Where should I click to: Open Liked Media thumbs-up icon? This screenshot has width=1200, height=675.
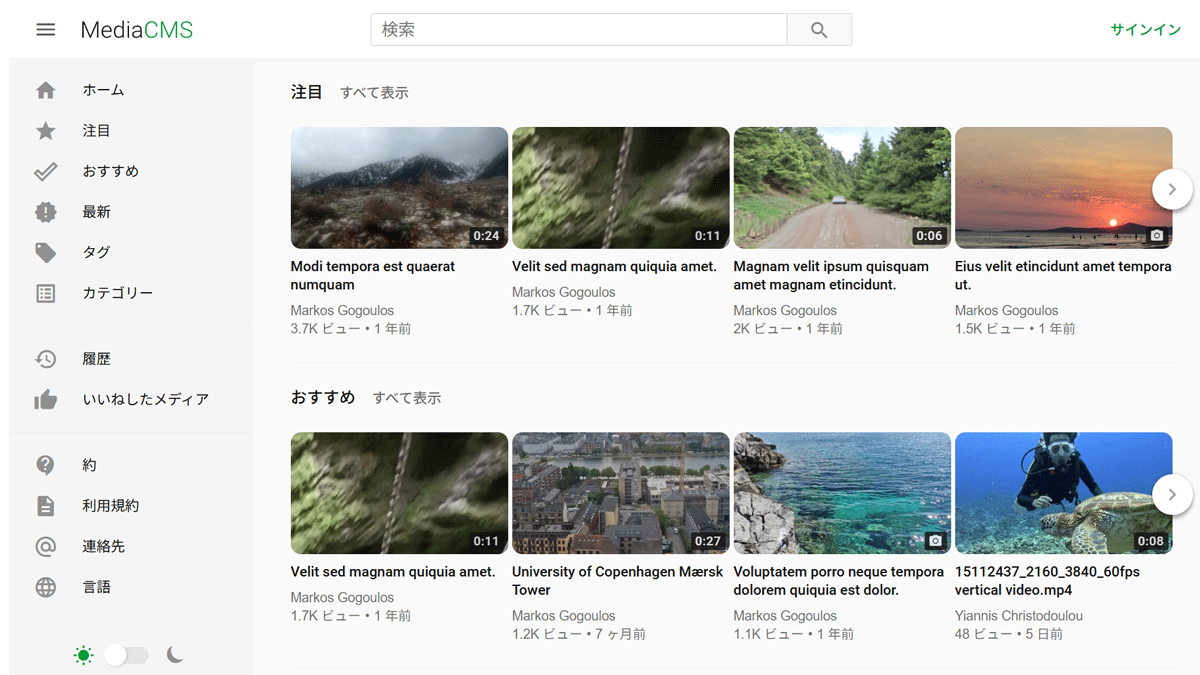(x=46, y=400)
